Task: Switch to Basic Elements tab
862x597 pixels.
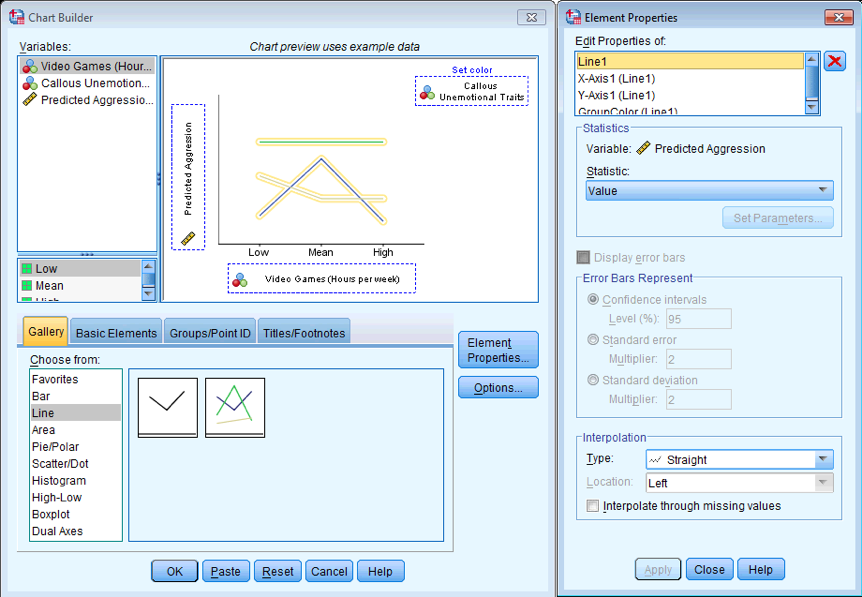Action: 116,333
